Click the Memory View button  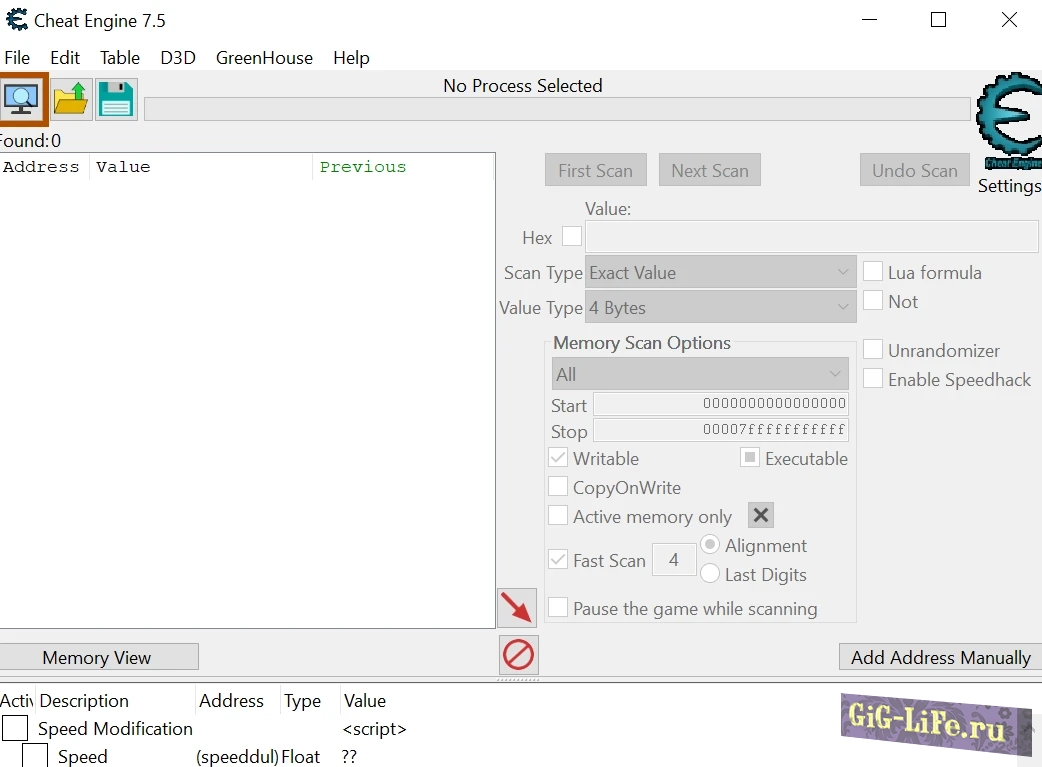coord(97,657)
